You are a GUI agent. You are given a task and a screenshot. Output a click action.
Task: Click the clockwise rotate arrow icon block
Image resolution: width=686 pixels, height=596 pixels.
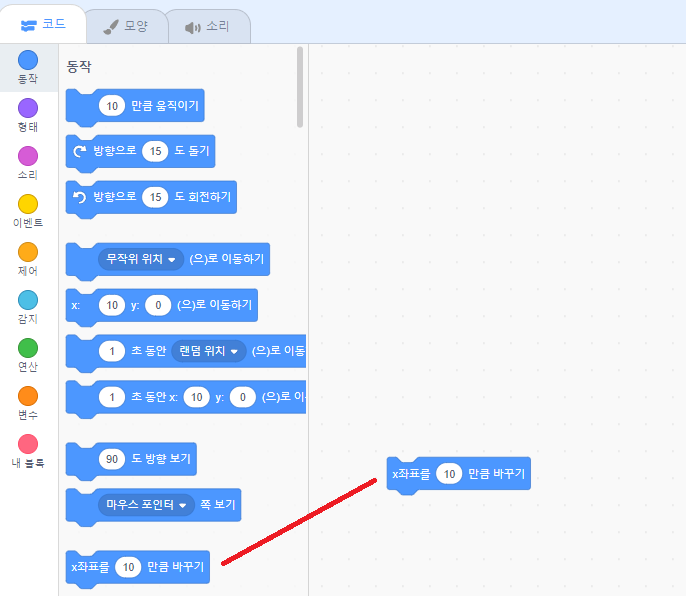80,151
